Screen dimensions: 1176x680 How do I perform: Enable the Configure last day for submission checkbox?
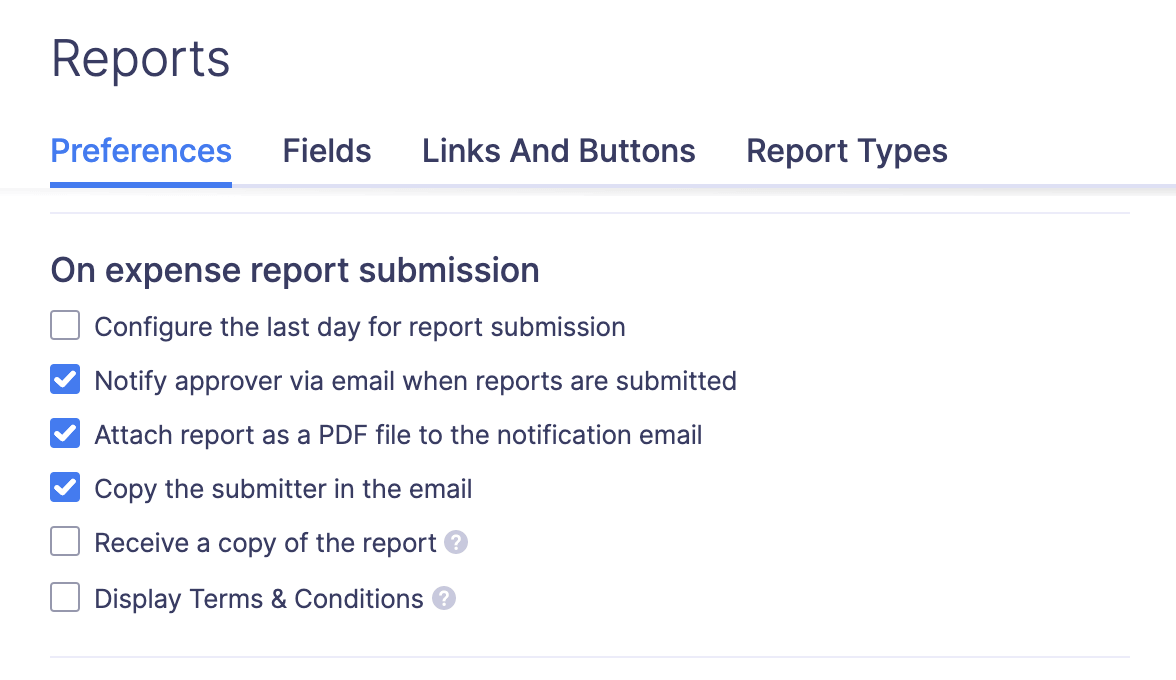65,326
